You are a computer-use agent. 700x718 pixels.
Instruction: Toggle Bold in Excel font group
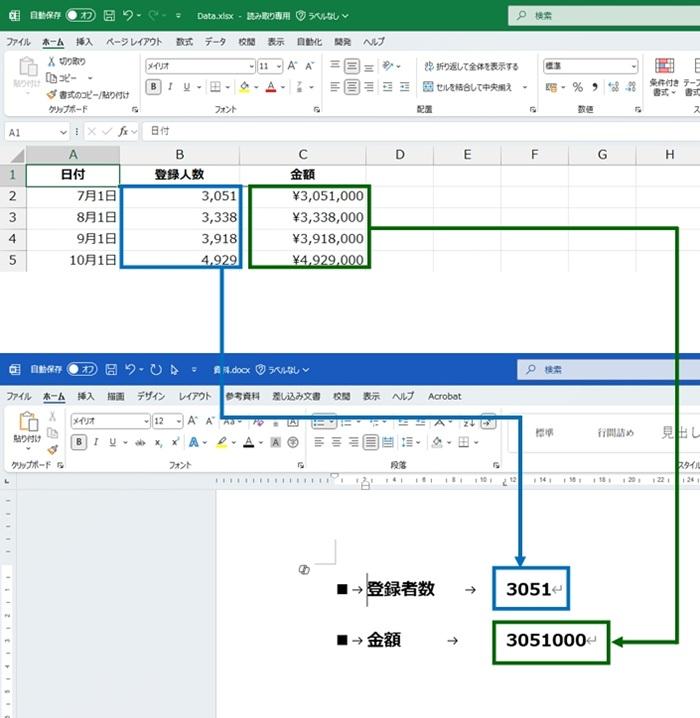click(x=154, y=87)
